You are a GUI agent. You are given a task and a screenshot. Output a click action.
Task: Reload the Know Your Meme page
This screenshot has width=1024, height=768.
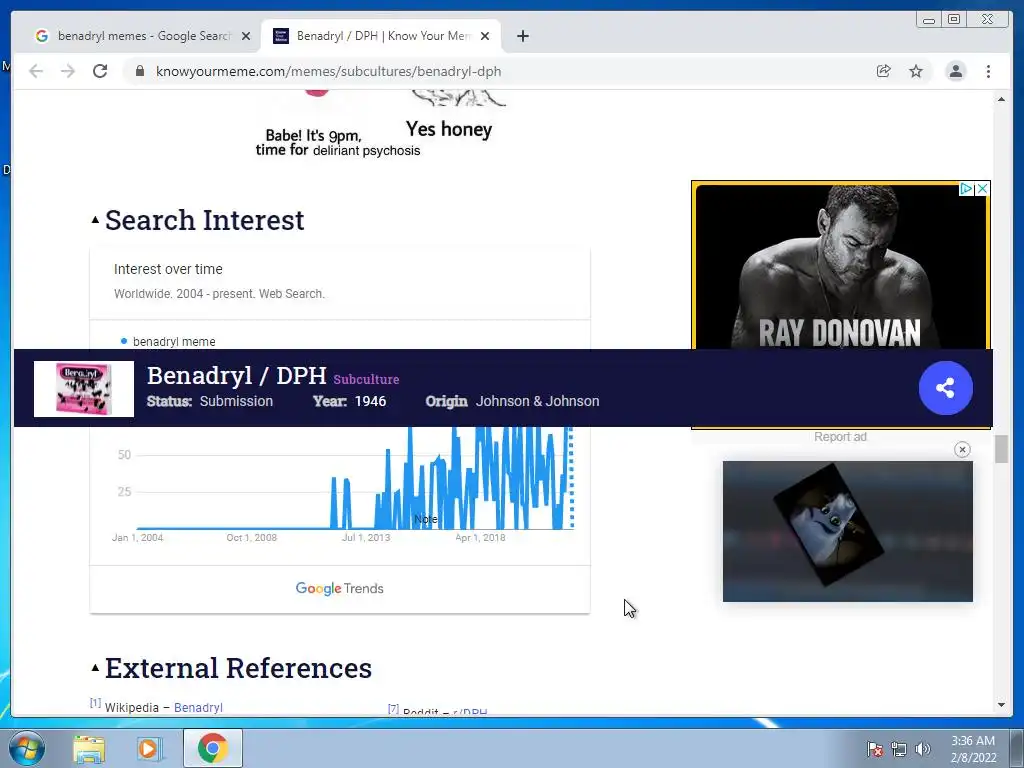click(100, 71)
